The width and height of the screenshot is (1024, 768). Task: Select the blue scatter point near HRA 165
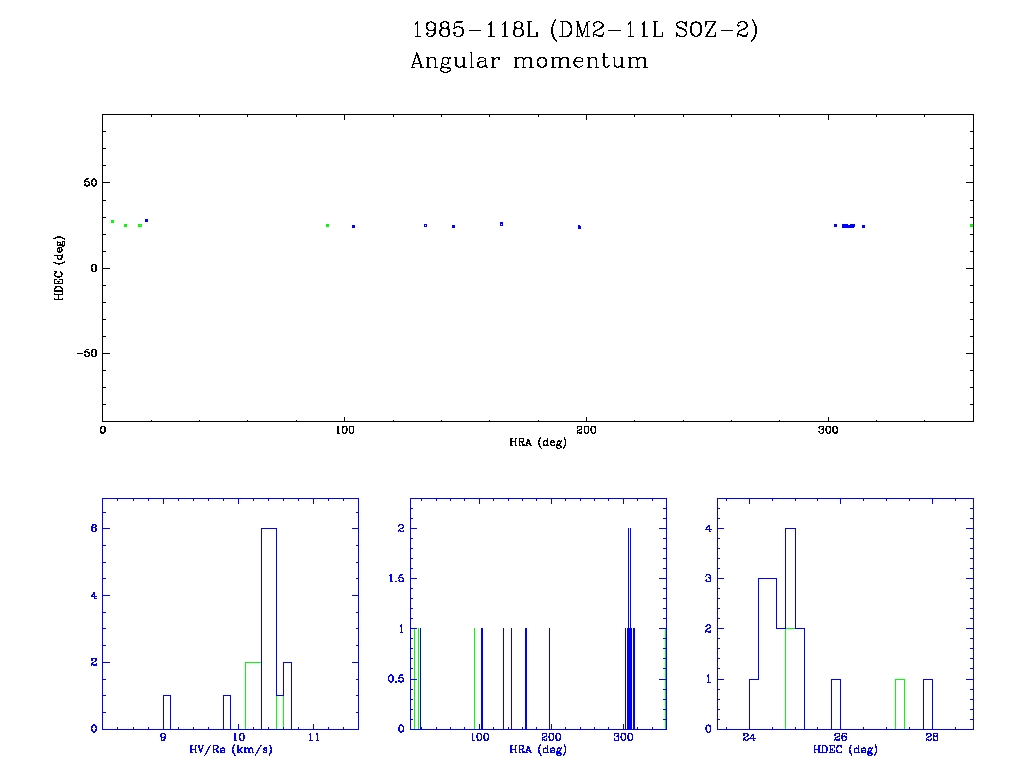click(x=501, y=224)
